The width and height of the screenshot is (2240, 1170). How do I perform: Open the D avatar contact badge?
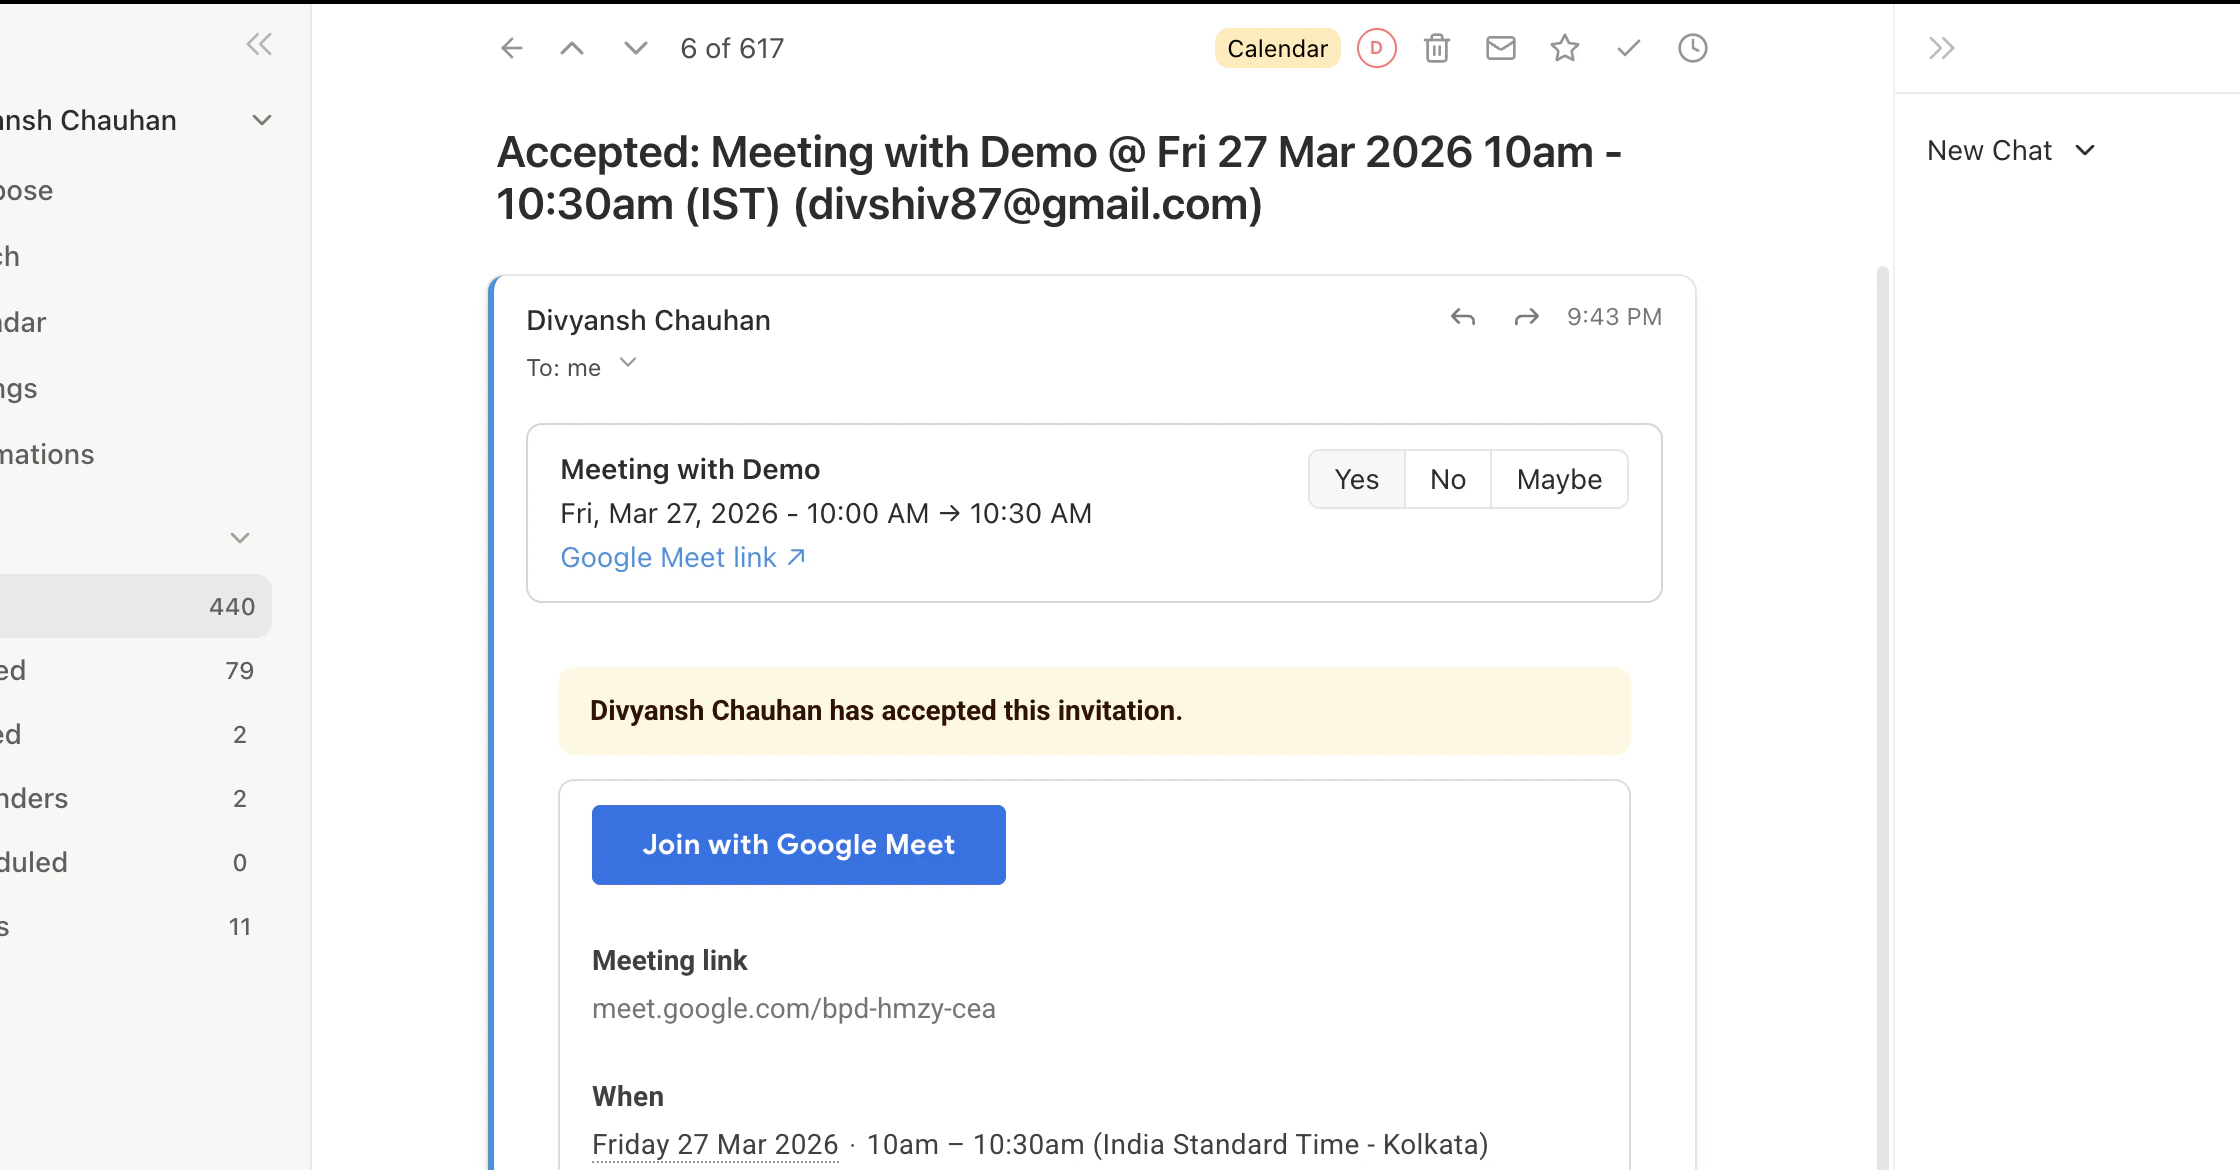[1376, 47]
